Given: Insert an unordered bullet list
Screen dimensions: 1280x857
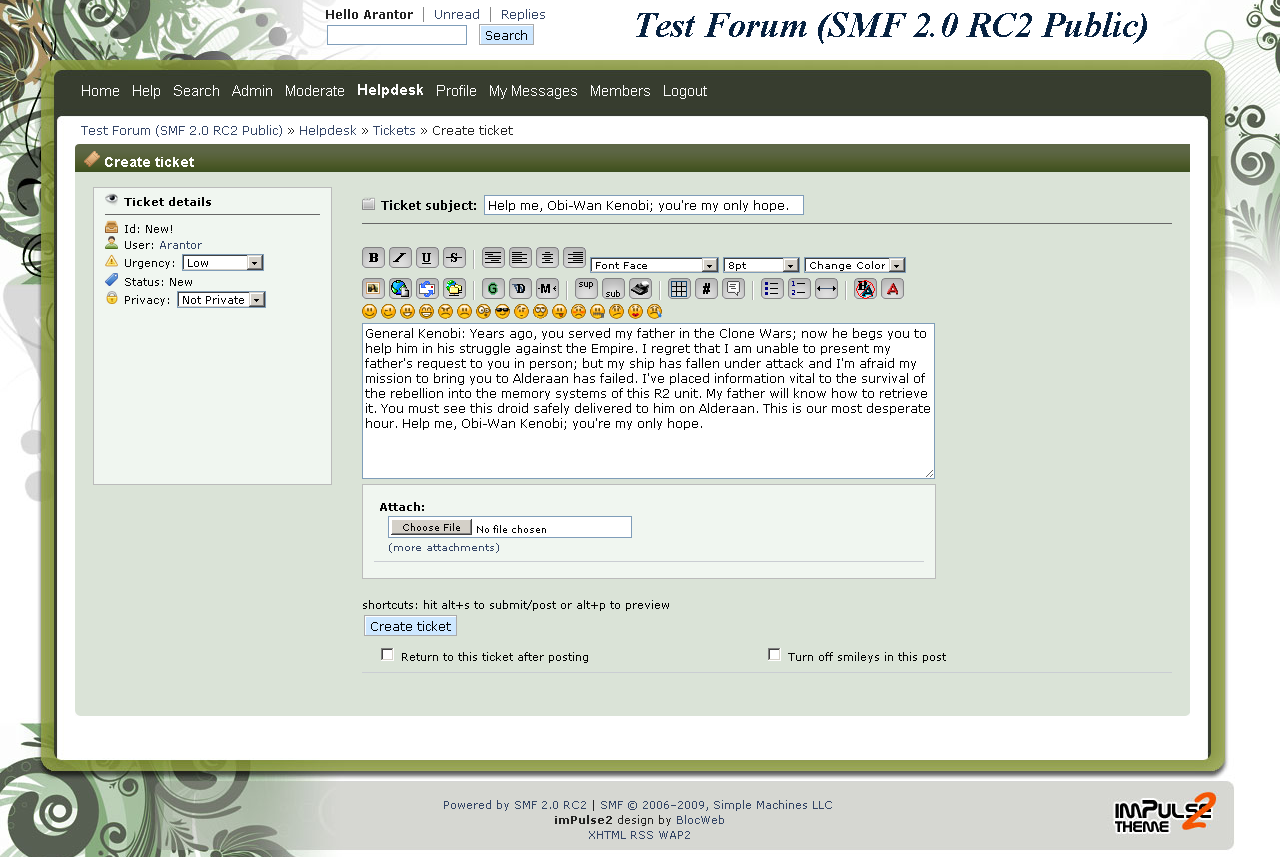Looking at the screenshot, I should pyautogui.click(x=772, y=289).
